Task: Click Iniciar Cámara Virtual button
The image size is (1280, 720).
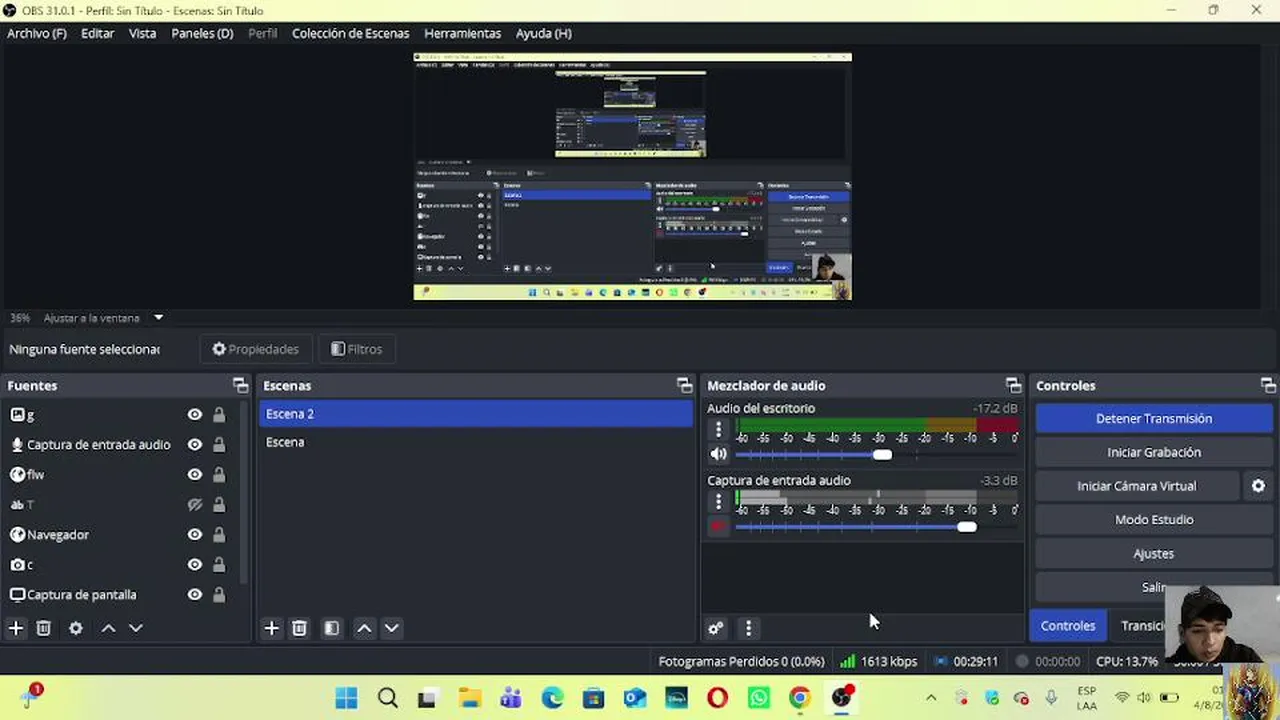Action: click(x=1137, y=486)
